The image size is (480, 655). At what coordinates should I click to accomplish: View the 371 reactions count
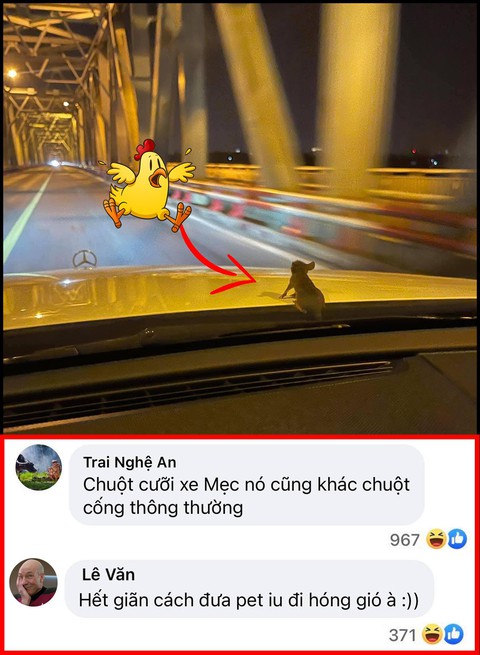click(402, 635)
